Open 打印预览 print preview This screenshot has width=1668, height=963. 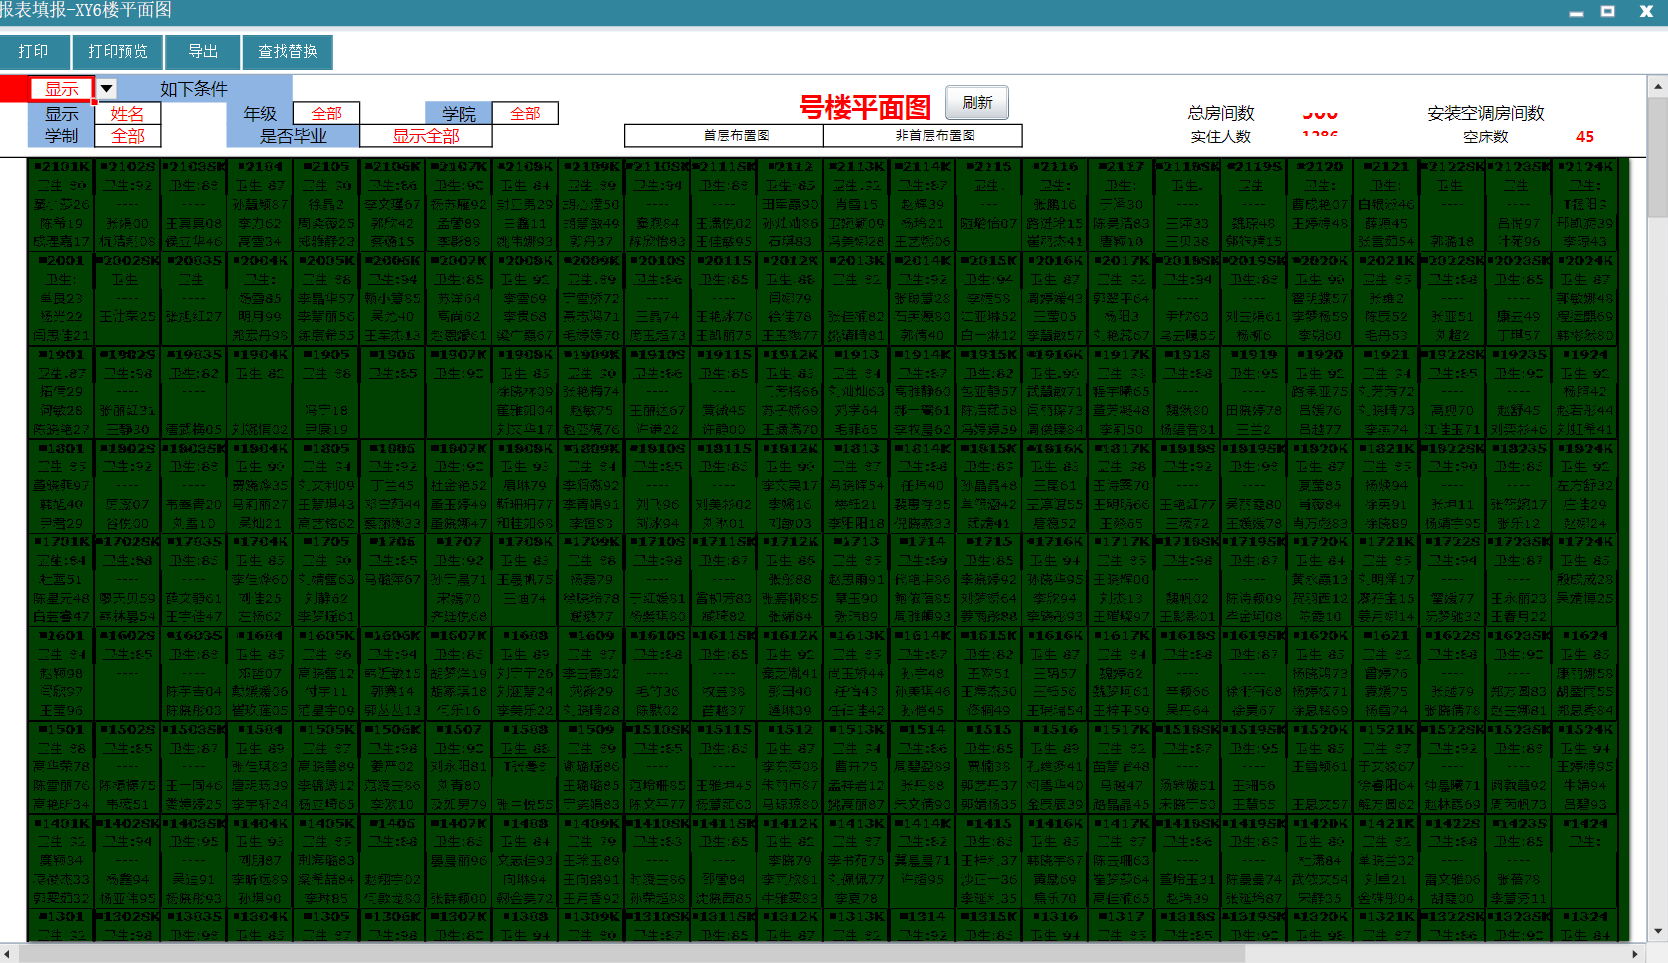pos(118,51)
